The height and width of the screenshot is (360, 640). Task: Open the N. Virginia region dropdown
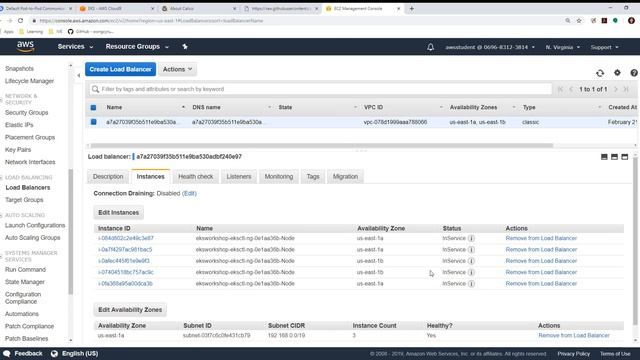tap(562, 47)
